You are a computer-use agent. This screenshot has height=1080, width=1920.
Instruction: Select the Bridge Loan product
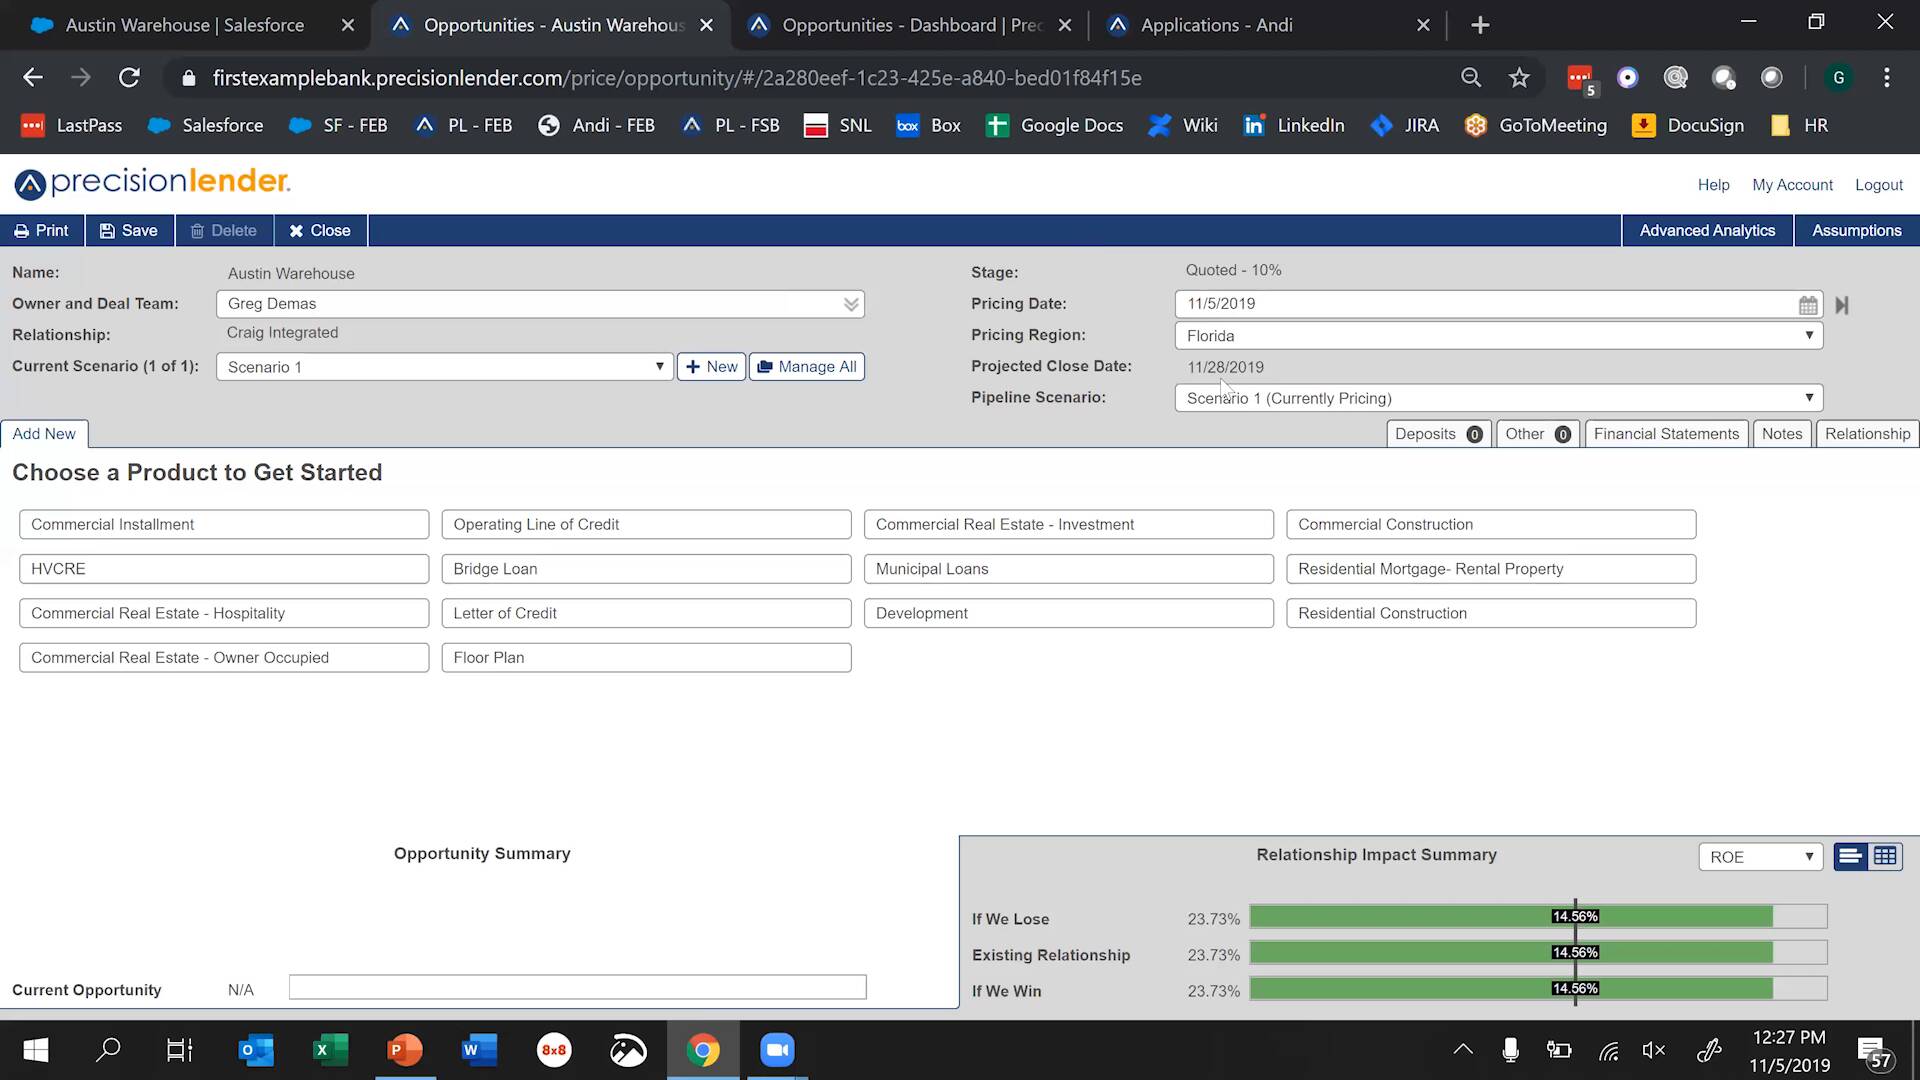tap(646, 568)
